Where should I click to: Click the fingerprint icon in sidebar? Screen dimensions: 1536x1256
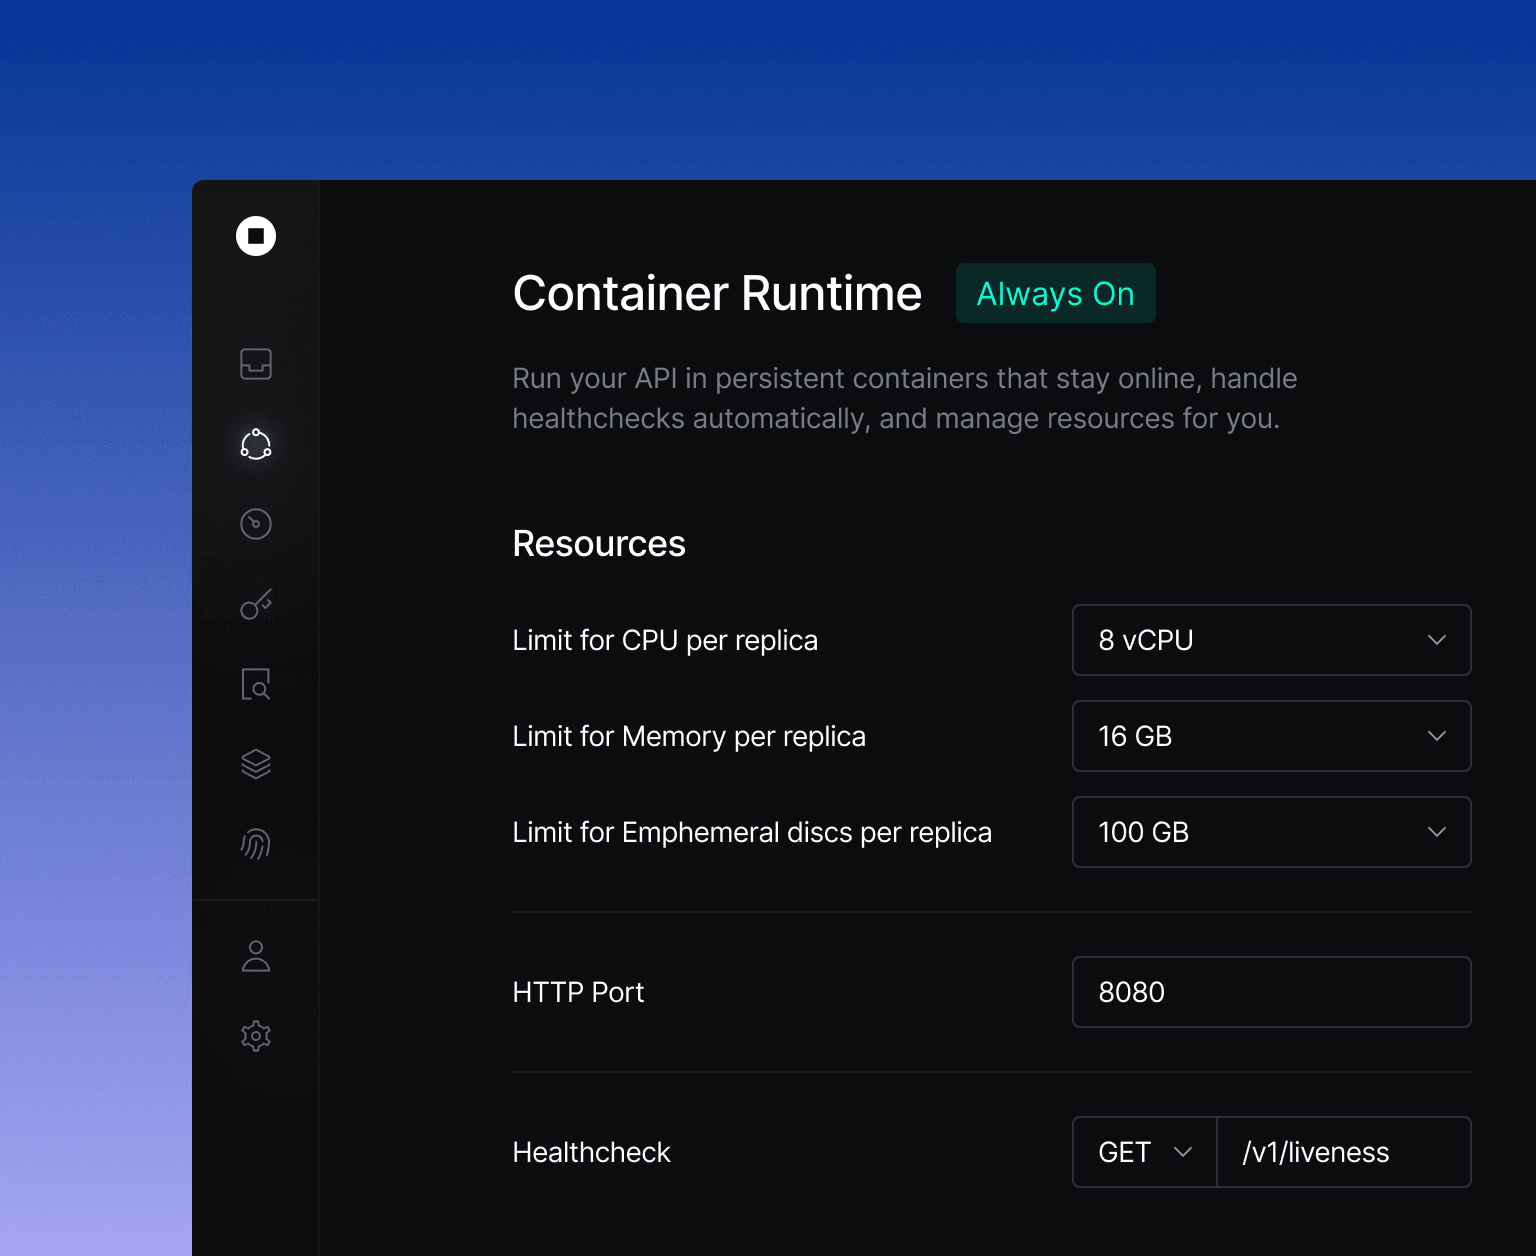(x=256, y=844)
